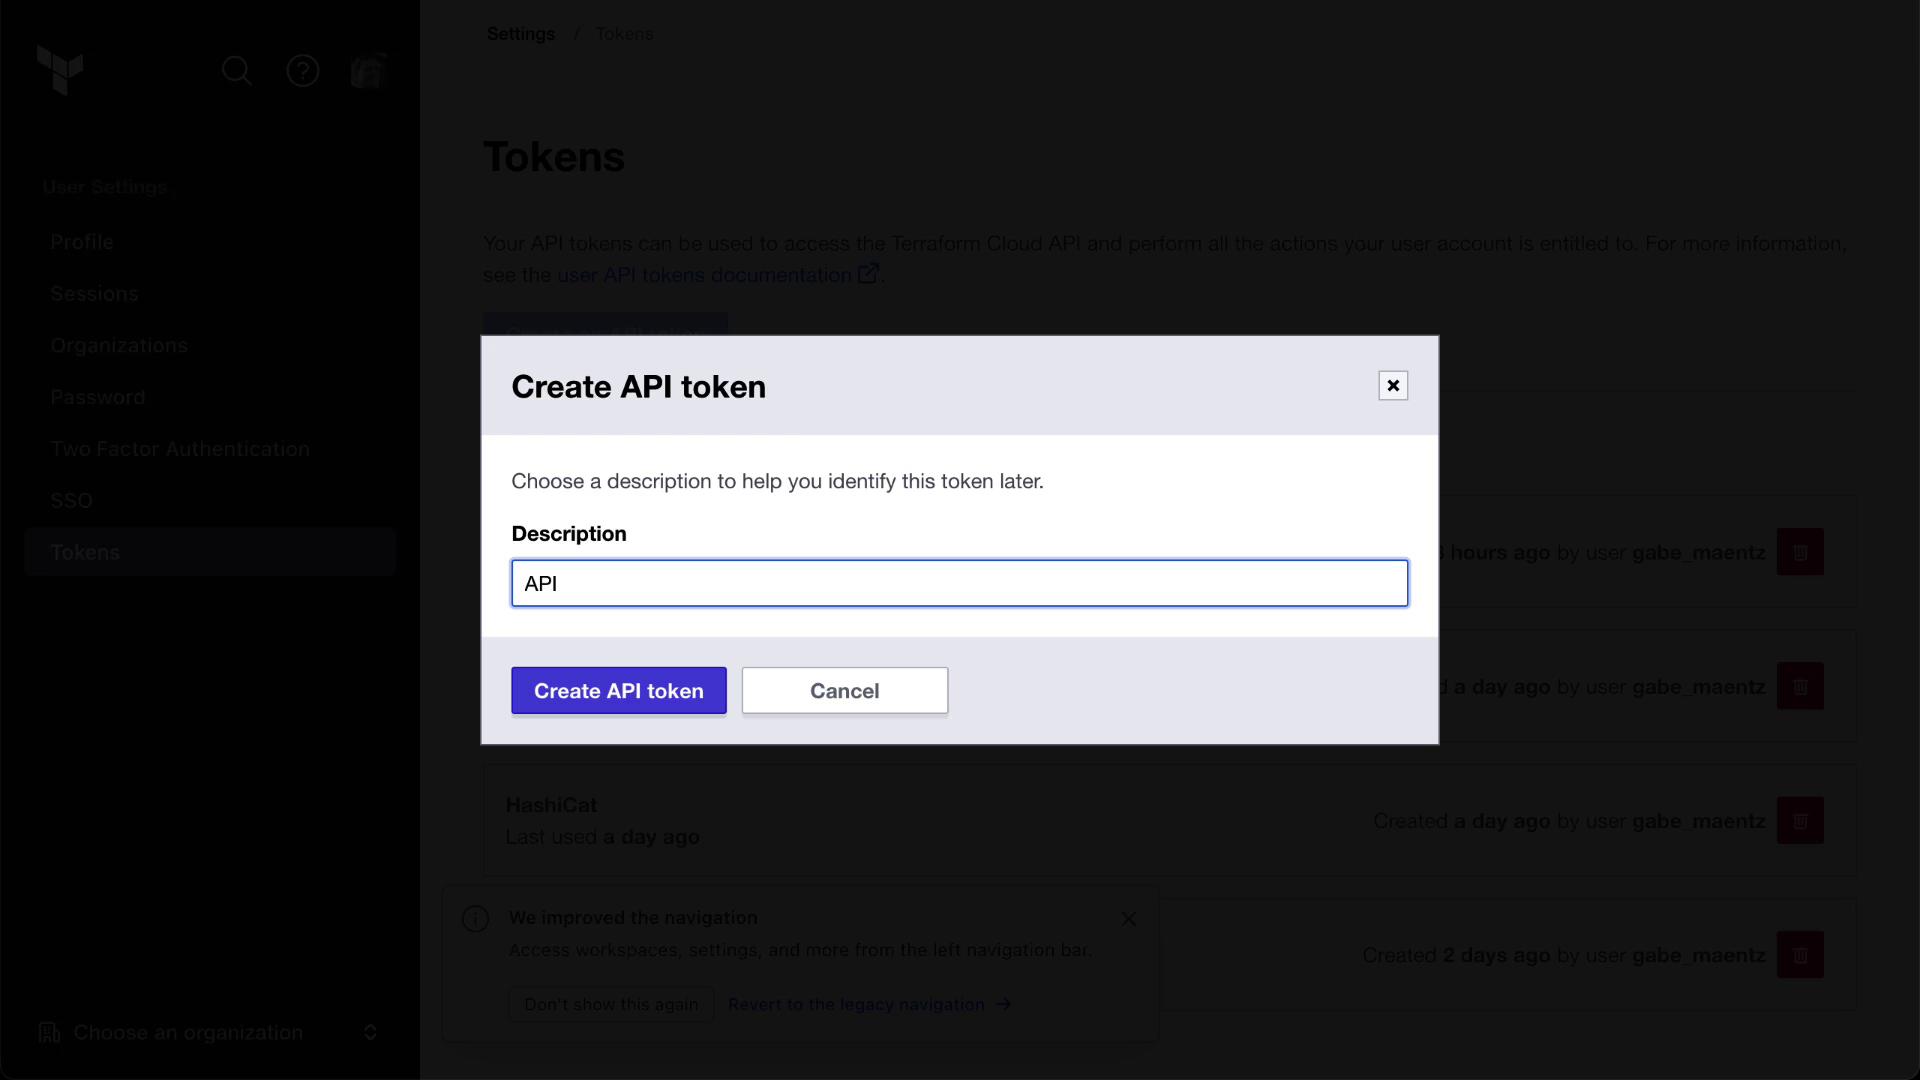Screen dimensions: 1920x1080
Task: Open the user avatar menu
Action: tap(368, 71)
